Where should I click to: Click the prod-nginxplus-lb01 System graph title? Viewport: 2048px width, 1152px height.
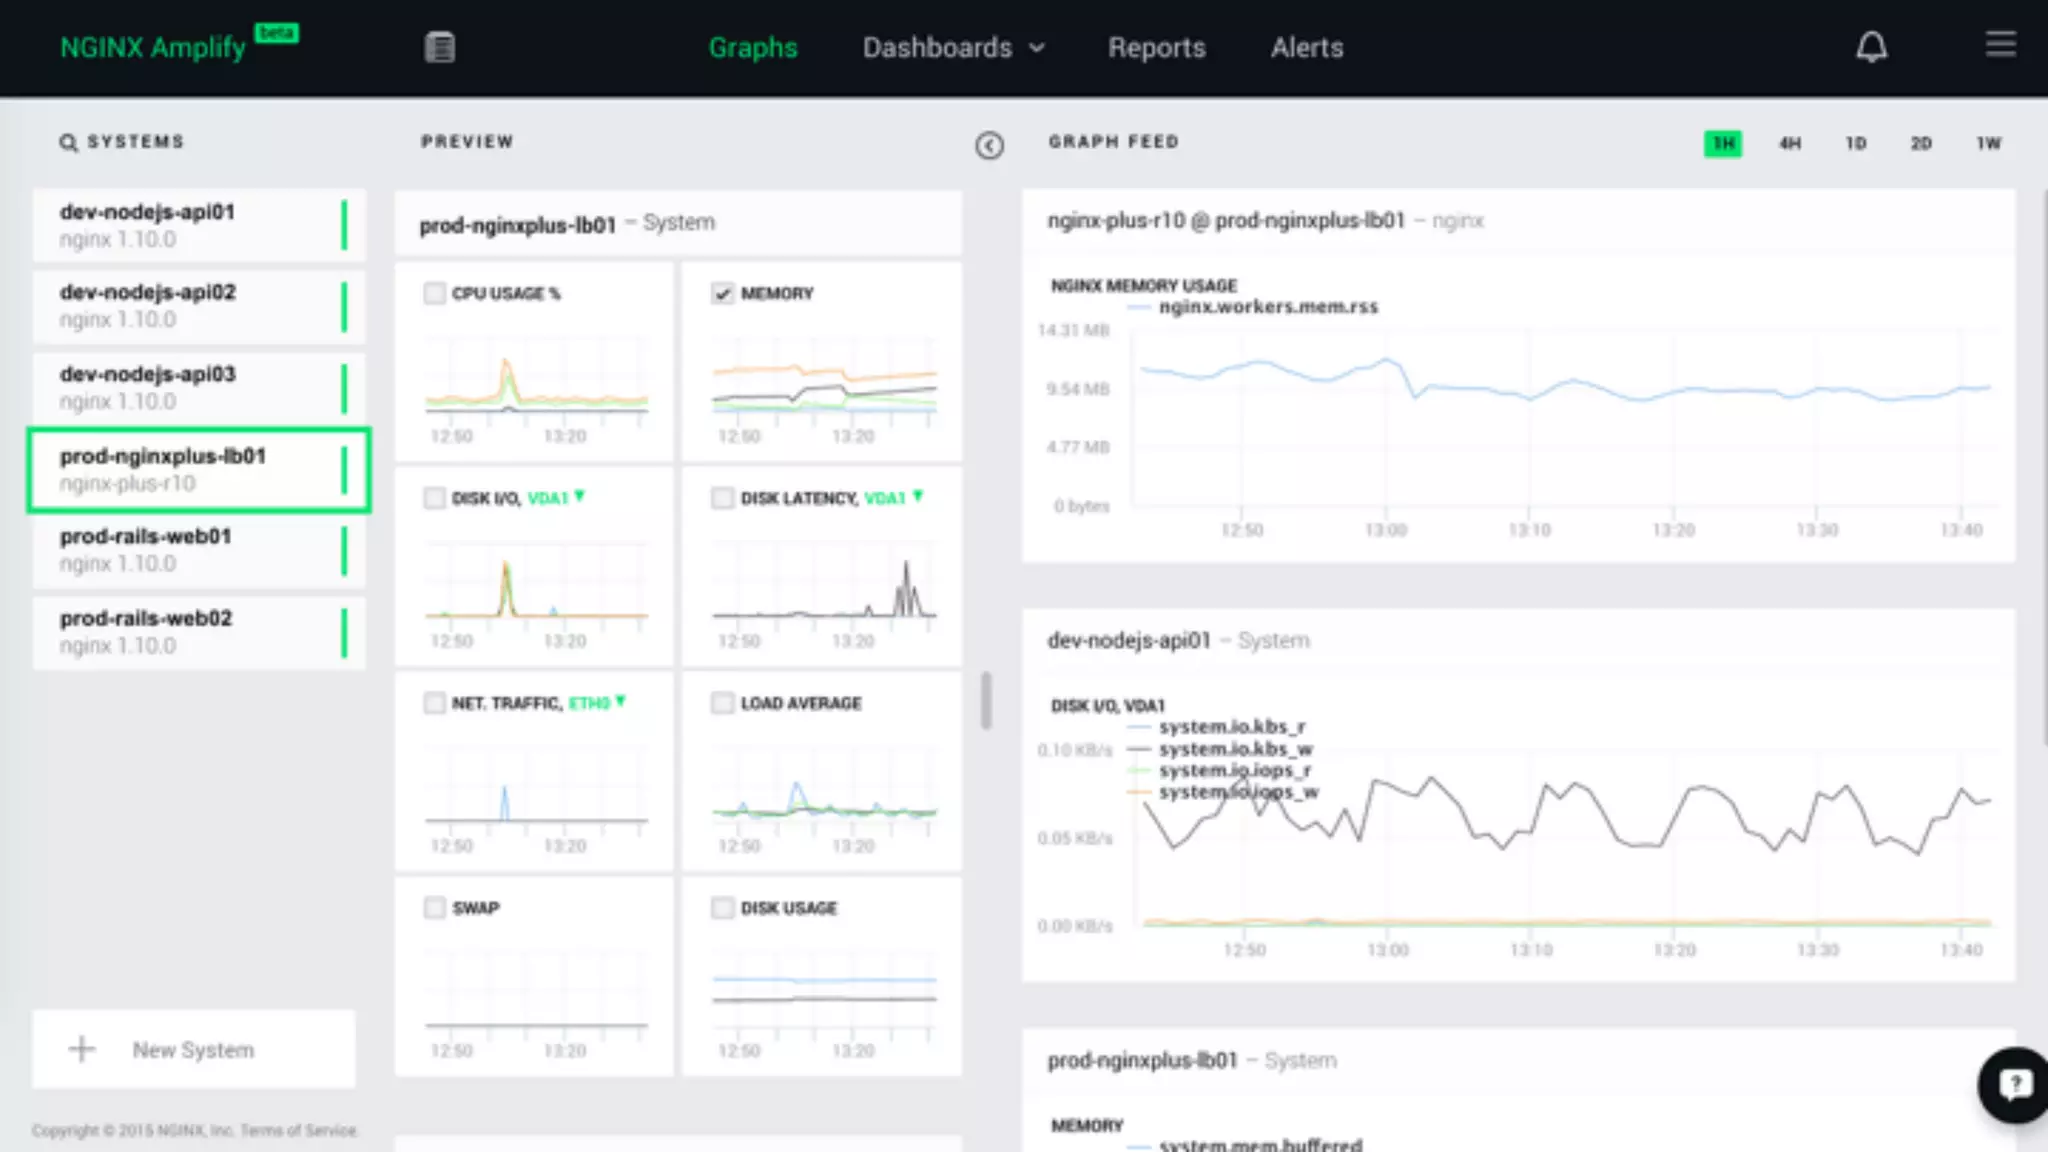pos(1191,1060)
